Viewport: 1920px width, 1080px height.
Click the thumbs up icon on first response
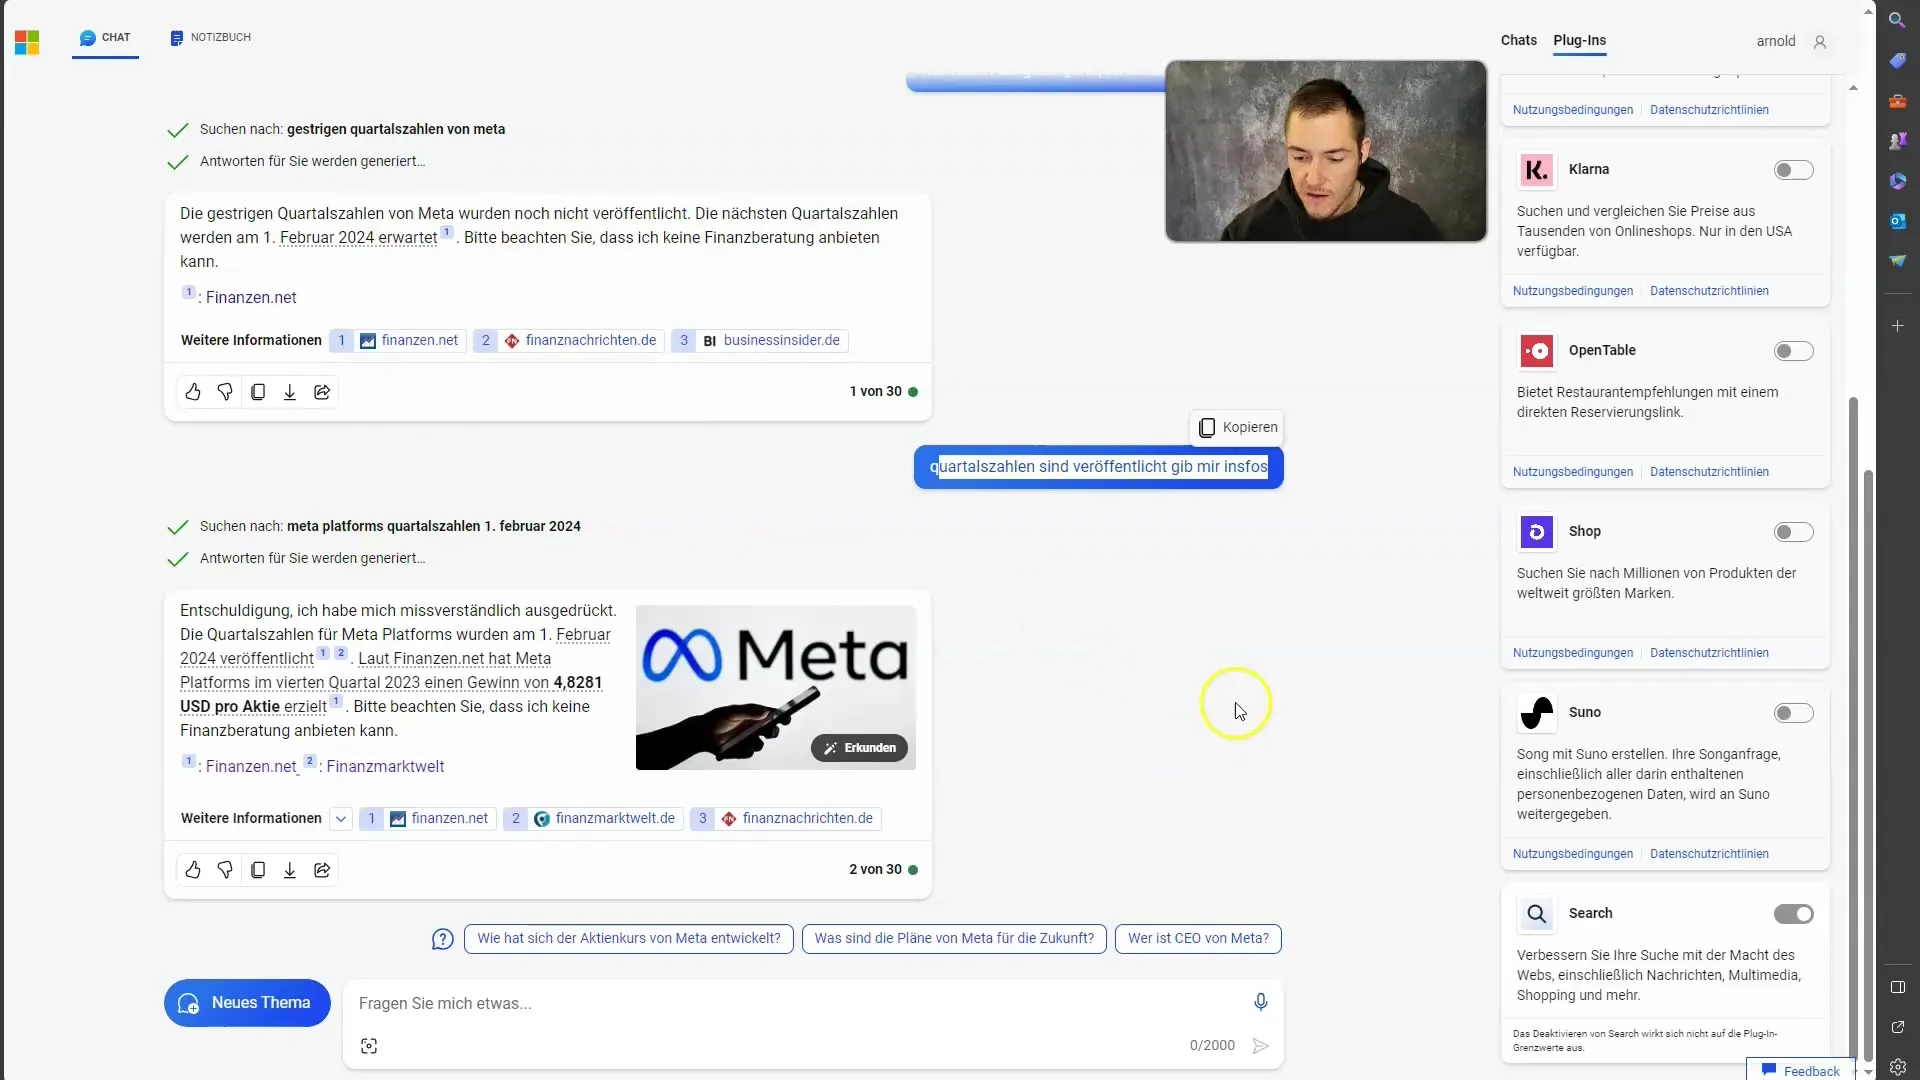pyautogui.click(x=193, y=390)
